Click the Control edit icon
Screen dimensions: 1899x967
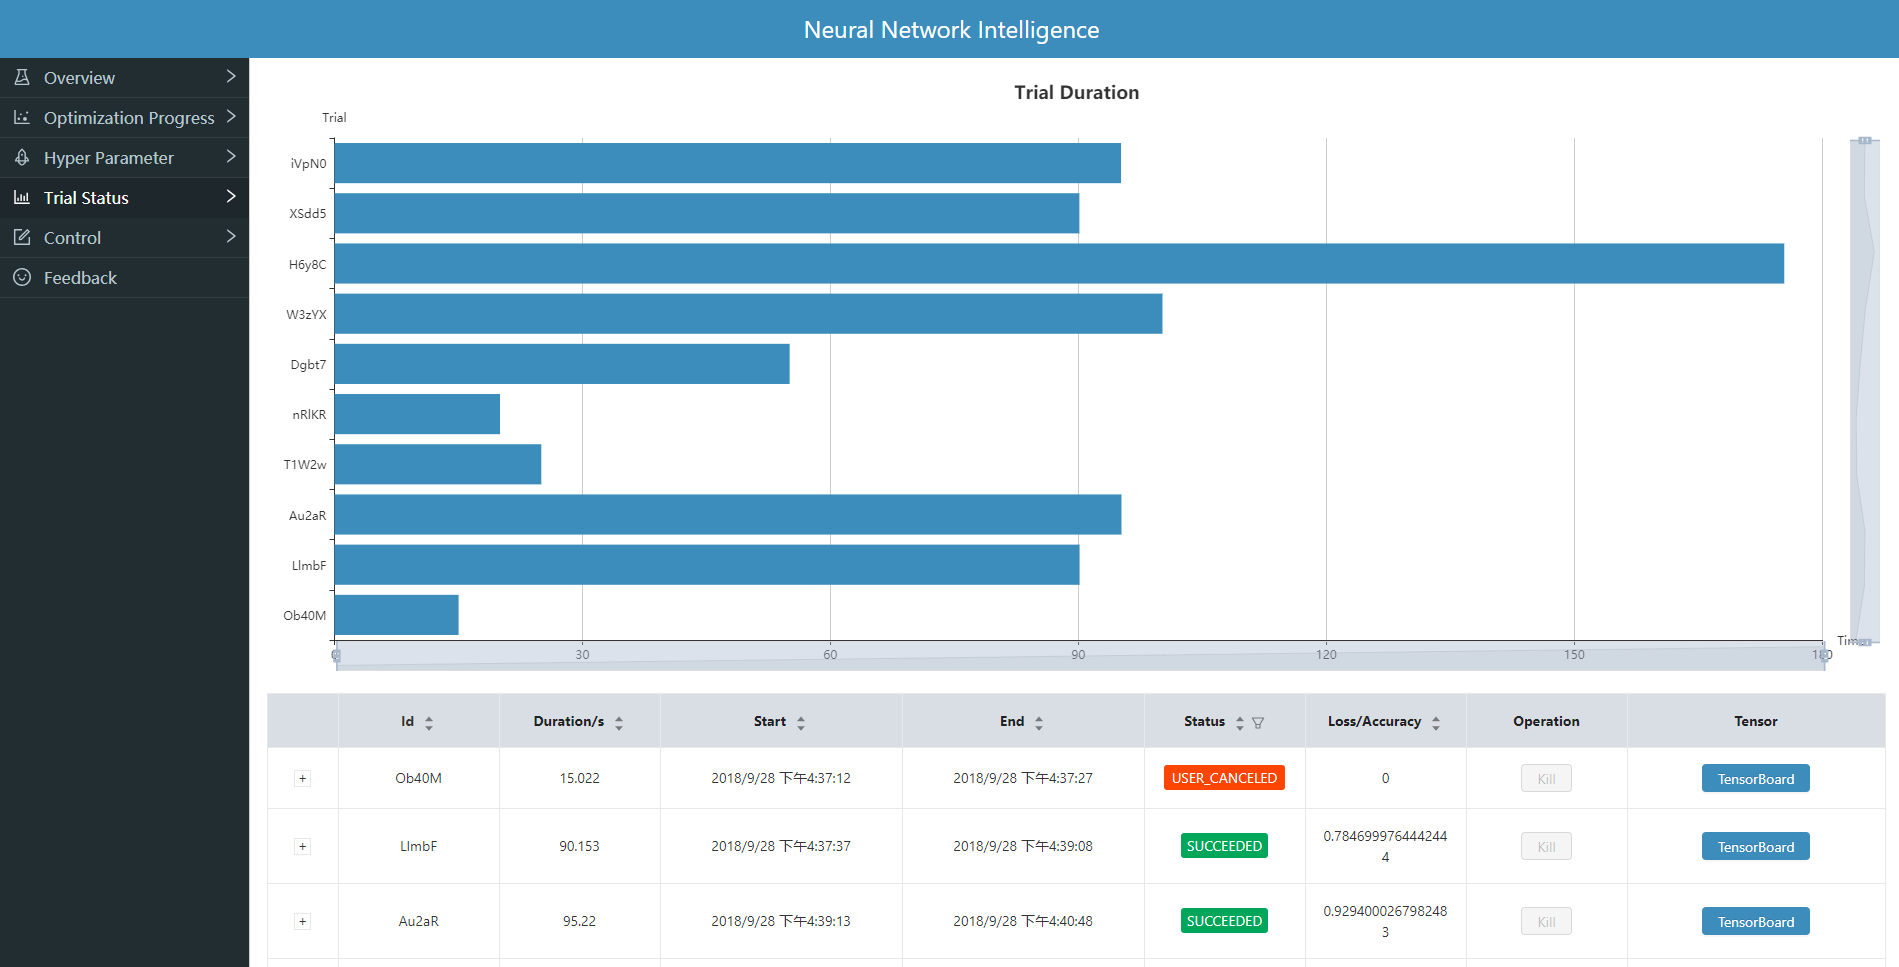click(x=22, y=237)
